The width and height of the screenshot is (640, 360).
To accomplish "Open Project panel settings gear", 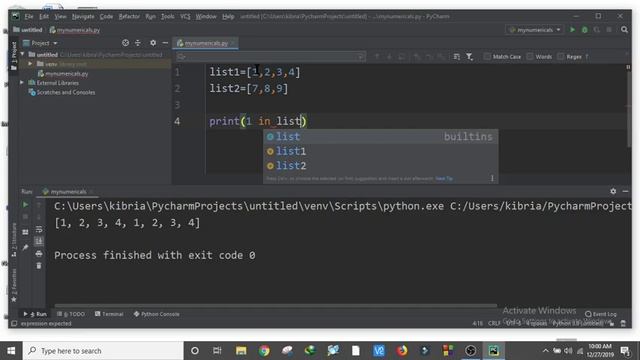I will 153,43.
